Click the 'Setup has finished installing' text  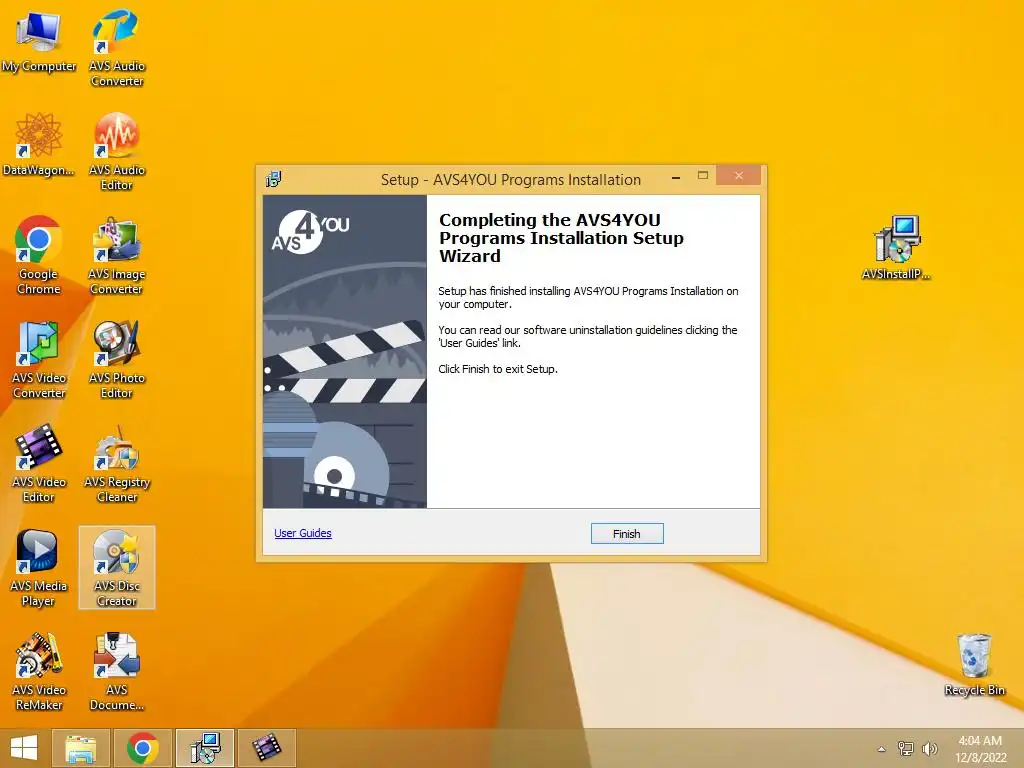click(x=588, y=297)
